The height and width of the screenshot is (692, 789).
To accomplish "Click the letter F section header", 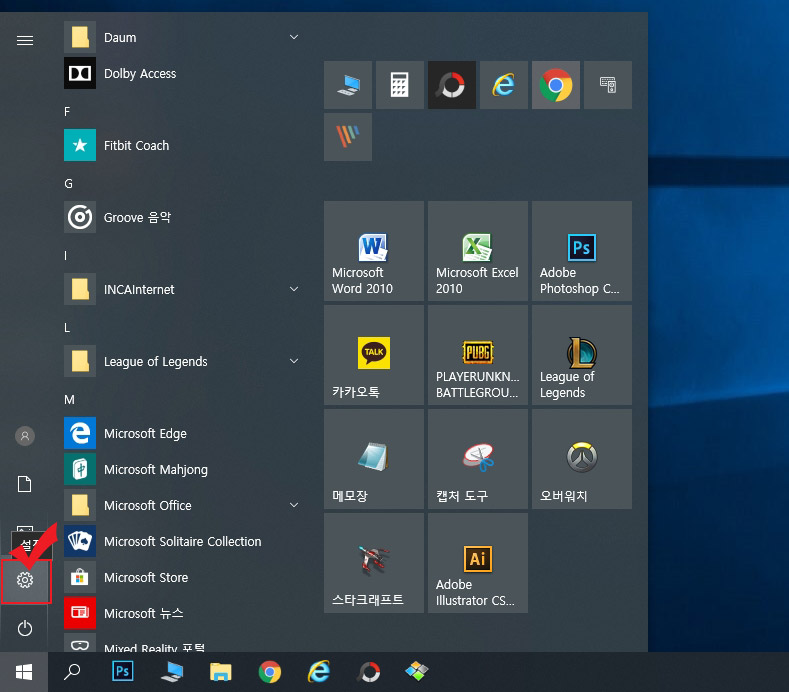I will click(67, 112).
